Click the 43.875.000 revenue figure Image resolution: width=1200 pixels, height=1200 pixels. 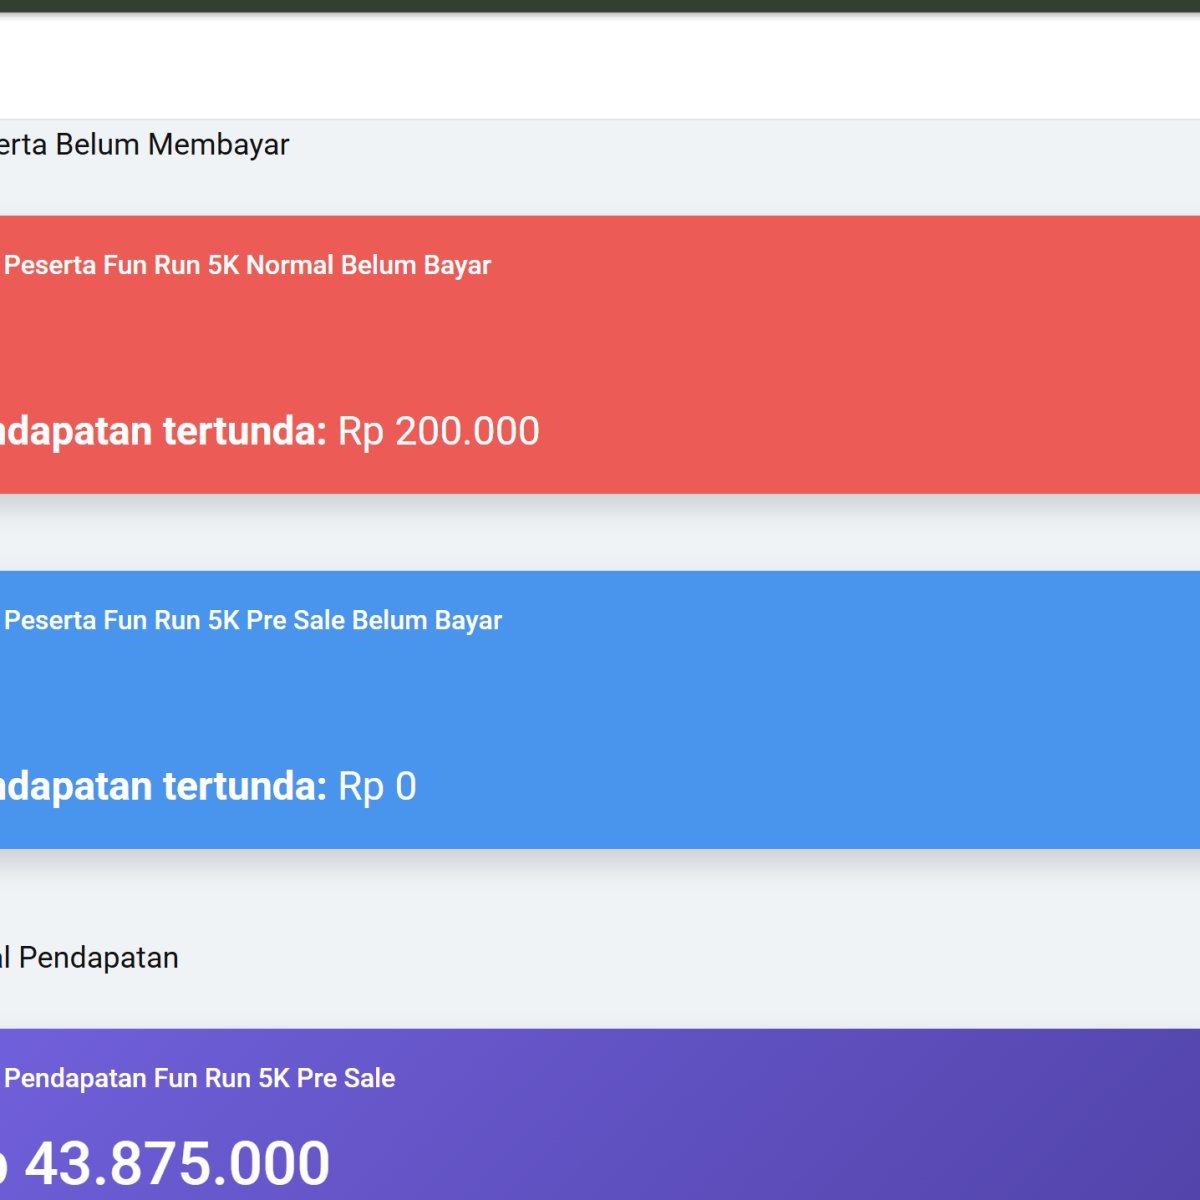coord(176,1163)
